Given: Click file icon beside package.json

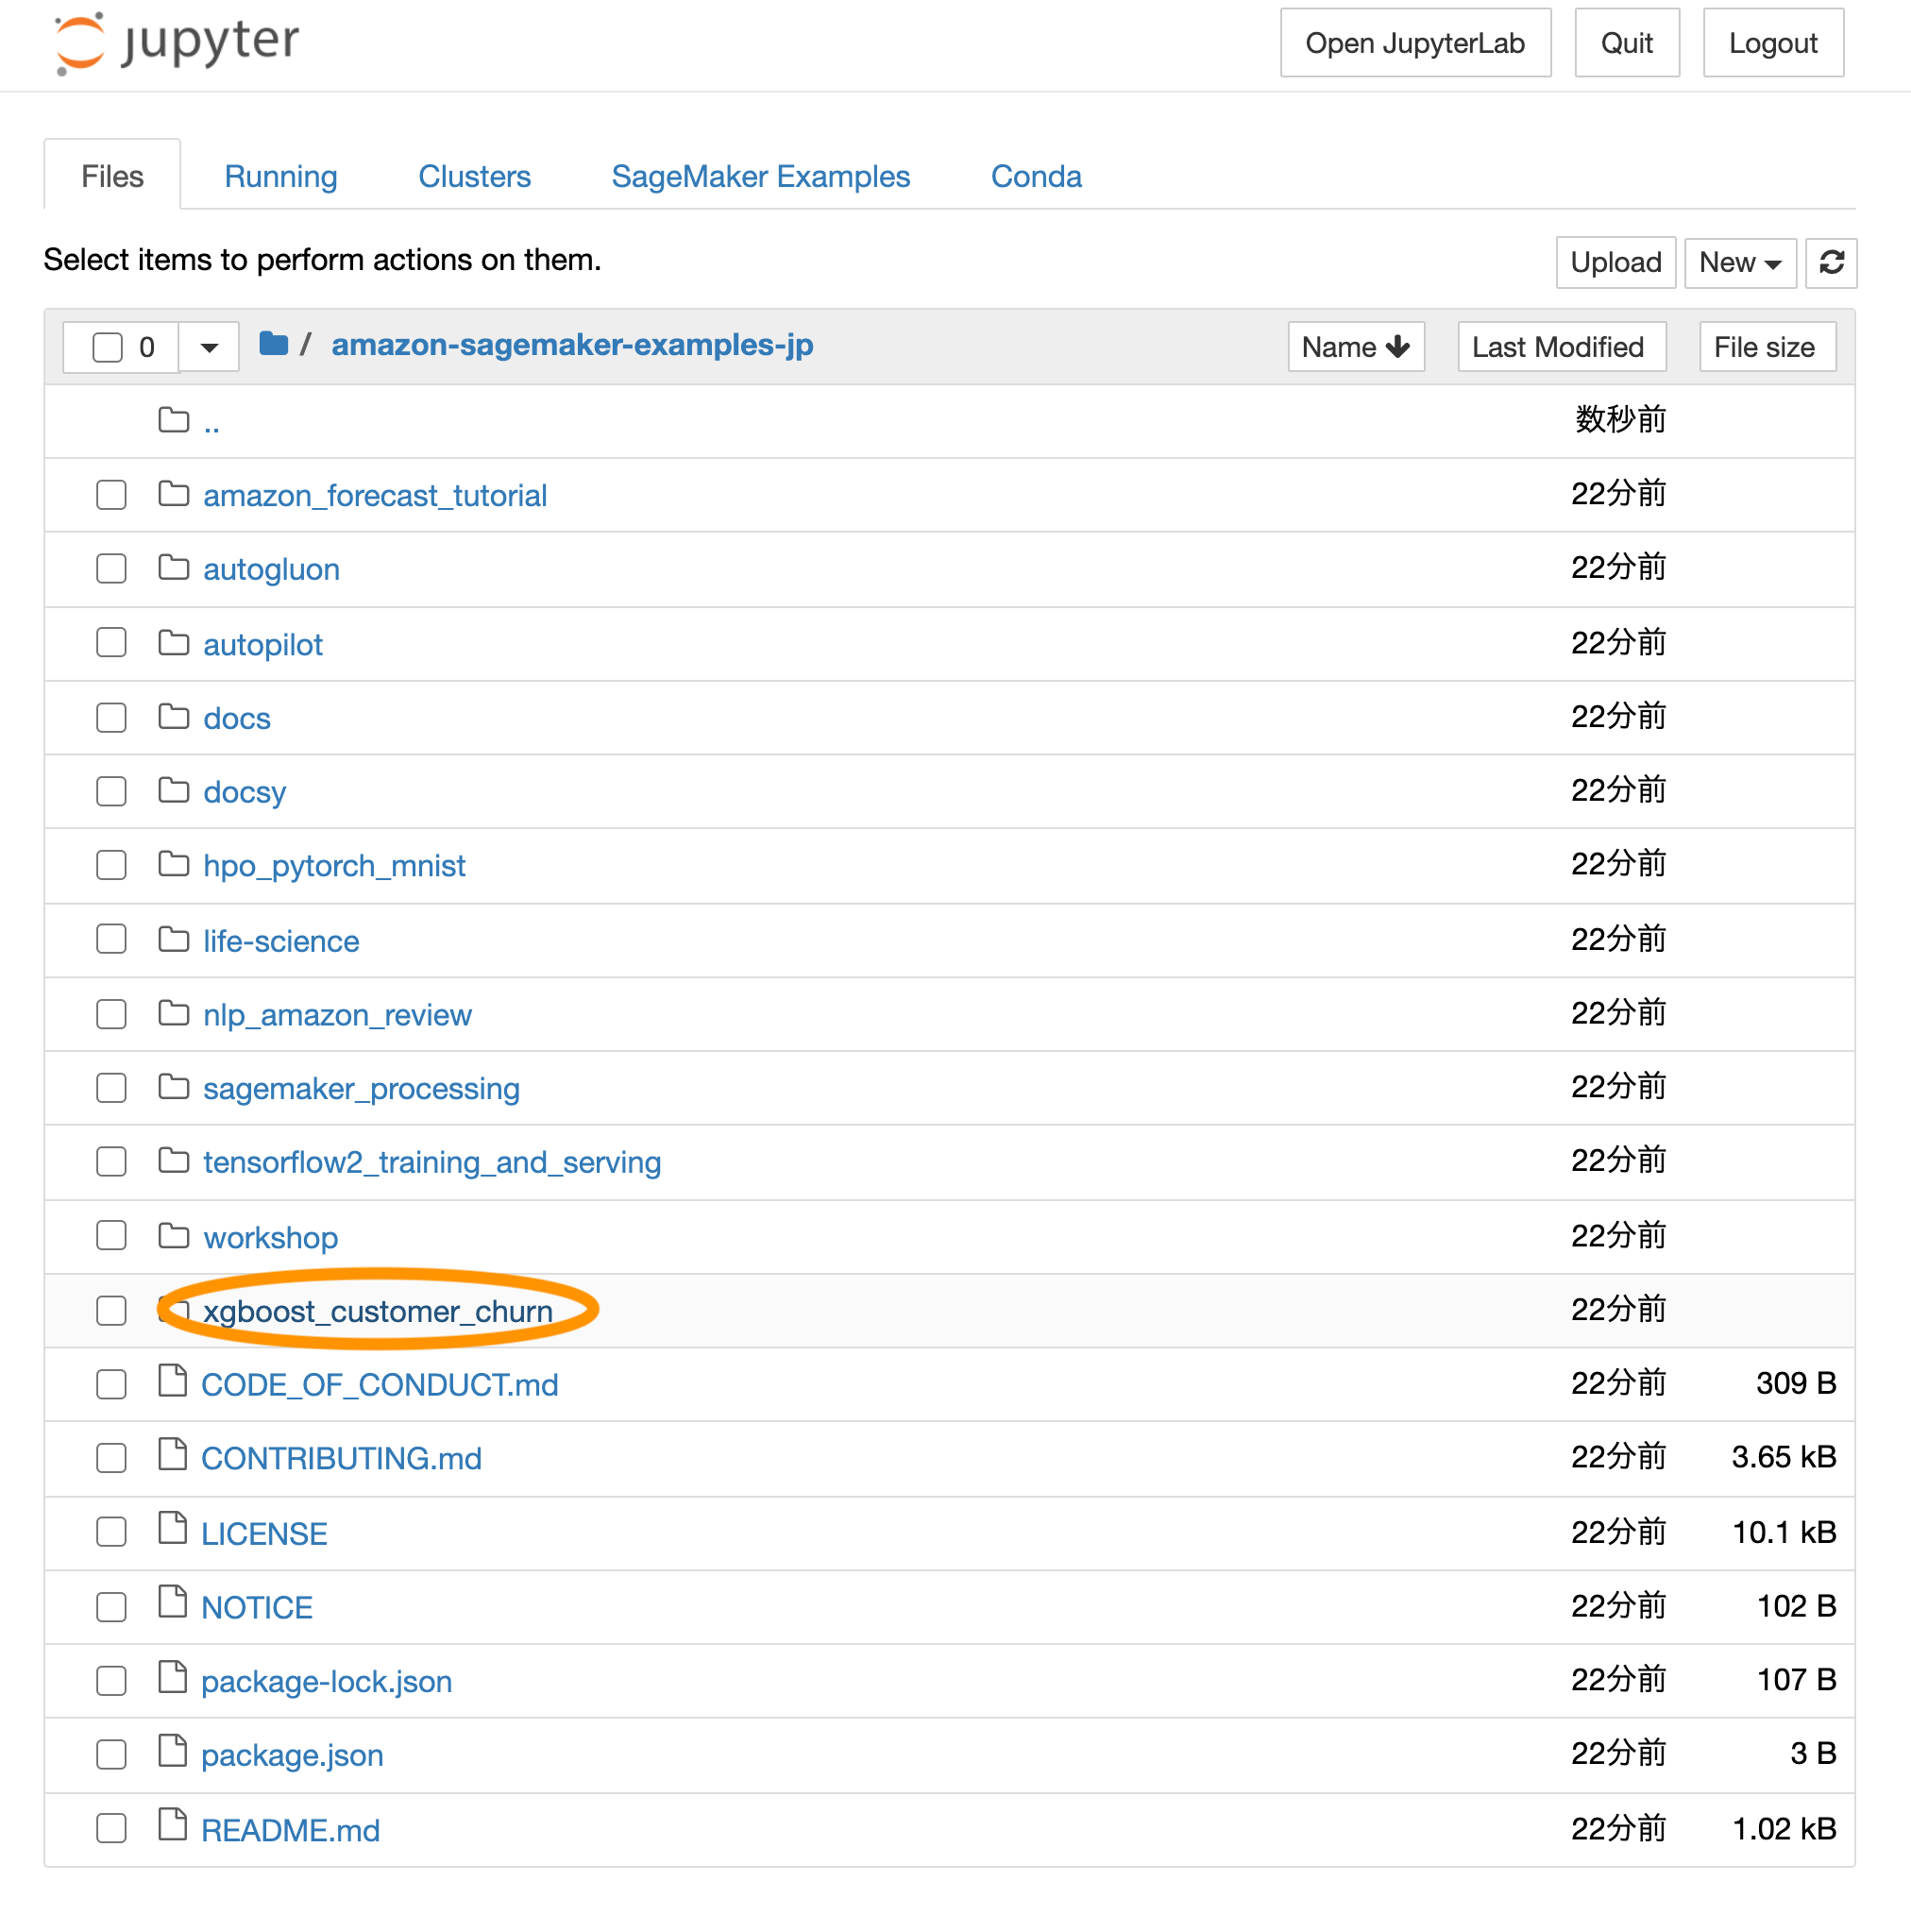Looking at the screenshot, I should click(173, 1752).
